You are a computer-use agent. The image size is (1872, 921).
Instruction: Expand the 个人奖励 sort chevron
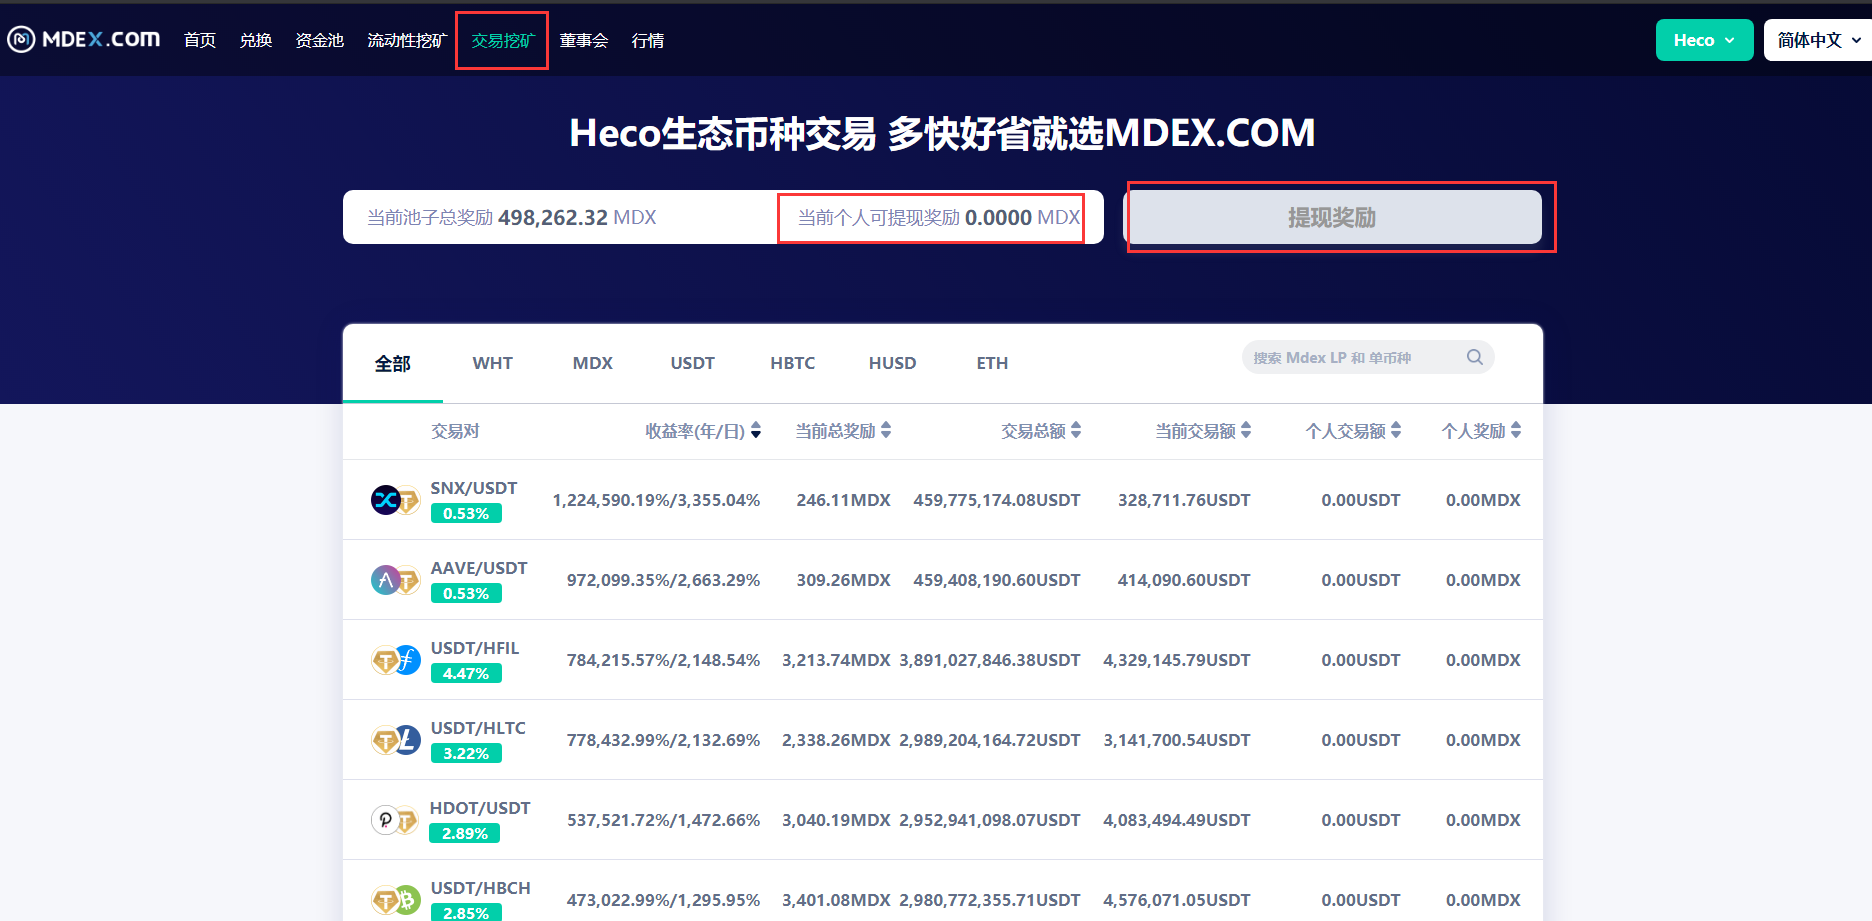[1516, 430]
